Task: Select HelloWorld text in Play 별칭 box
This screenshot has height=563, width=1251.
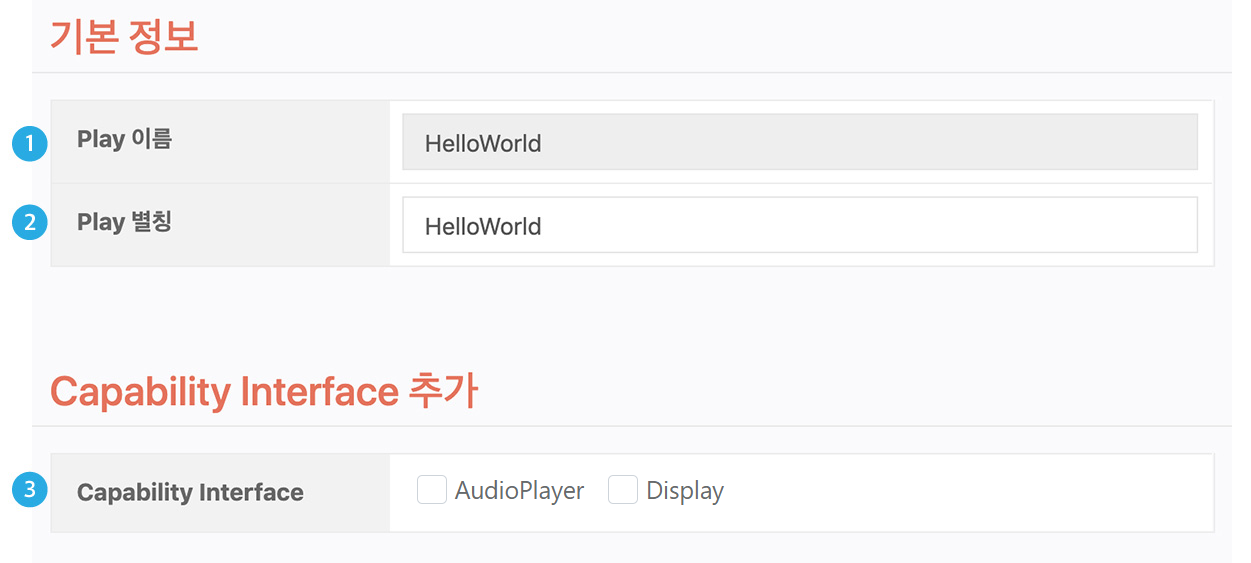Action: [x=483, y=226]
